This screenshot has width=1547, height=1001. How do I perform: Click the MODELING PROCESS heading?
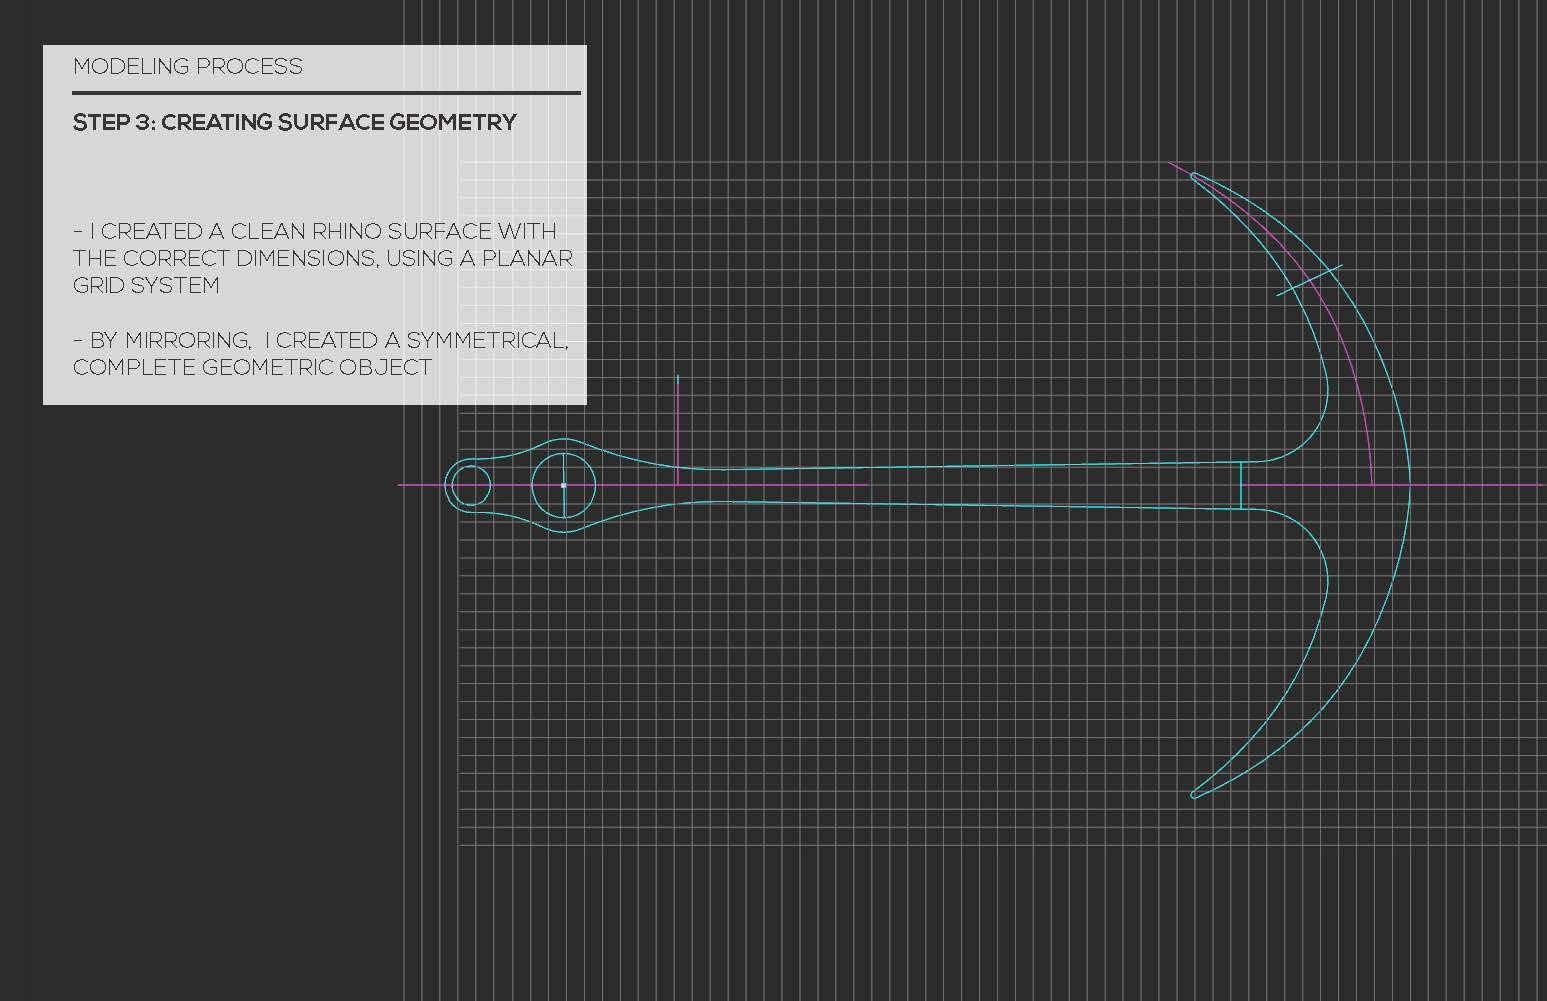point(188,67)
